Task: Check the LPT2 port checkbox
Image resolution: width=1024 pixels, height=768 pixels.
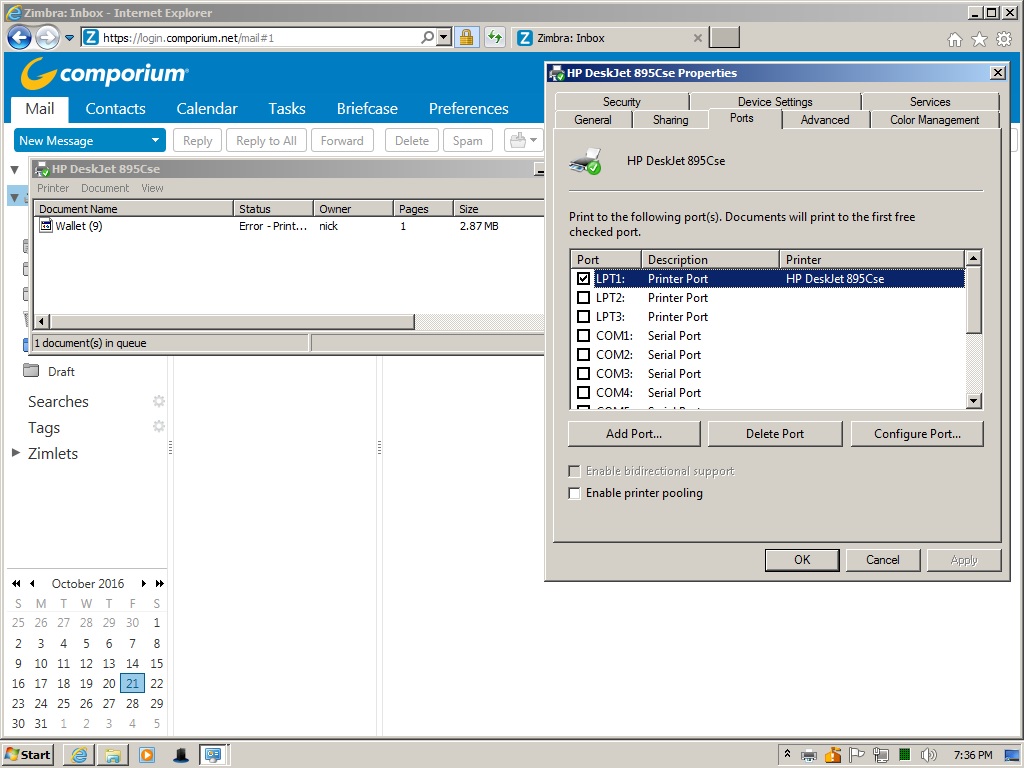Action: (x=584, y=298)
